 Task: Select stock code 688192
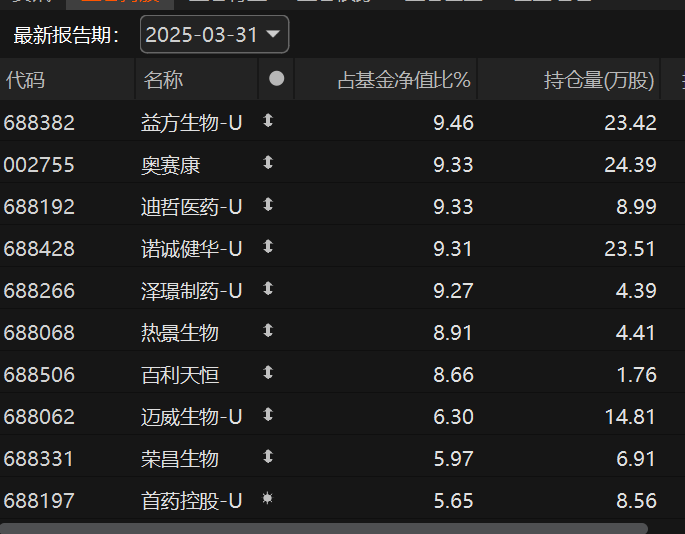point(39,207)
